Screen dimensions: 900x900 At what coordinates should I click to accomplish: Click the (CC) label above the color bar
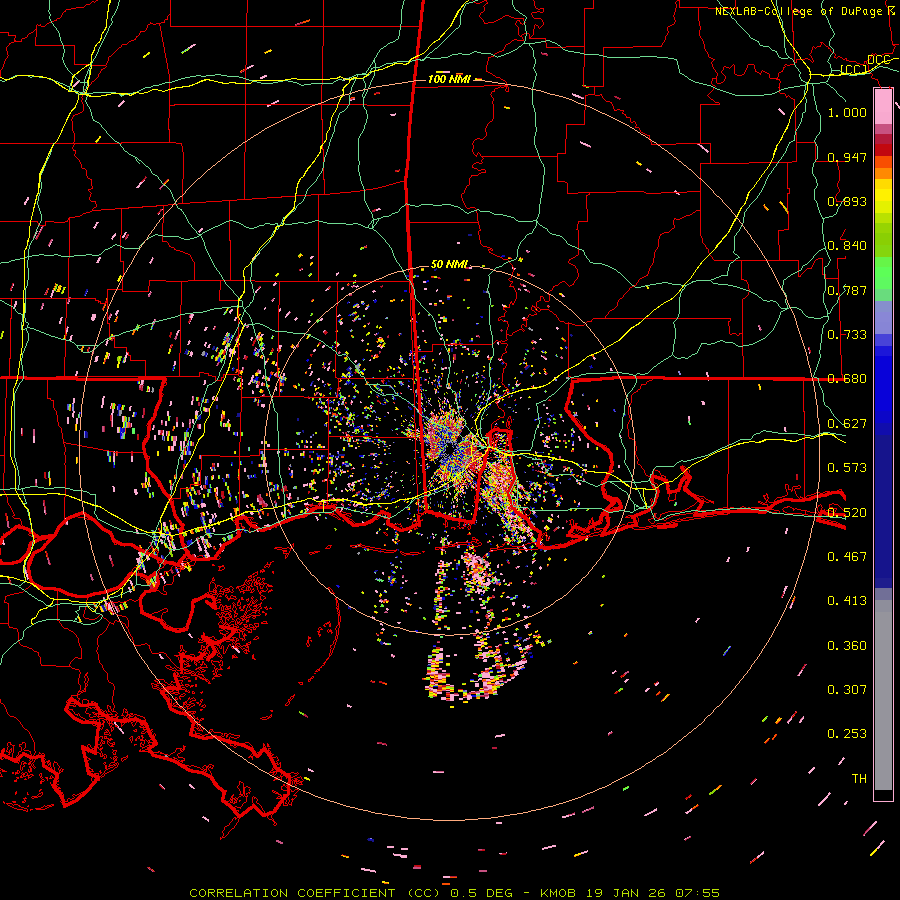point(854,69)
